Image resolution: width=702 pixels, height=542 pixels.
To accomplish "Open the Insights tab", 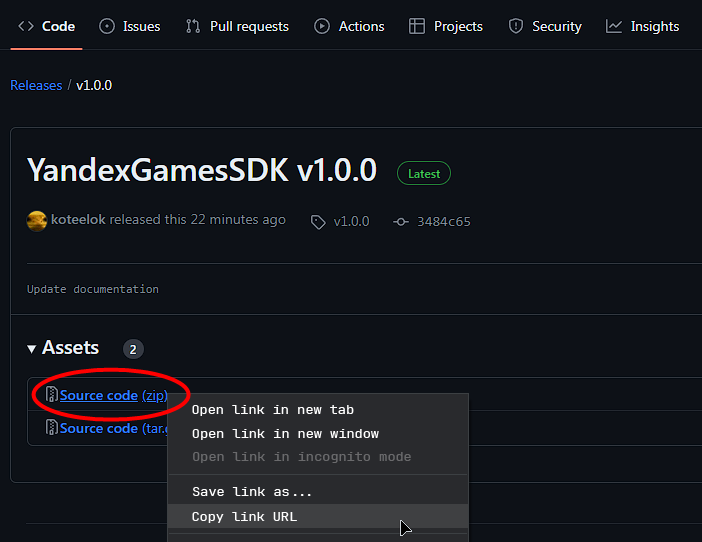I will 643,26.
